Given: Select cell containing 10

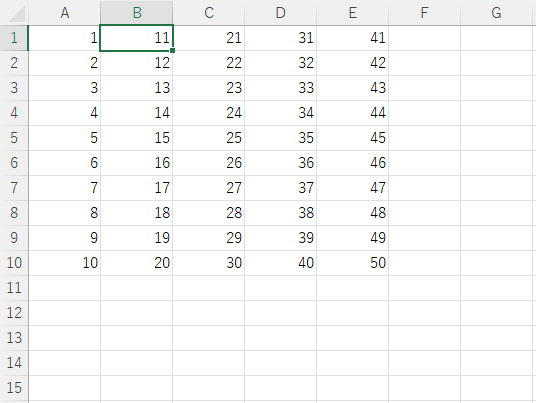Looking at the screenshot, I should tap(65, 263).
